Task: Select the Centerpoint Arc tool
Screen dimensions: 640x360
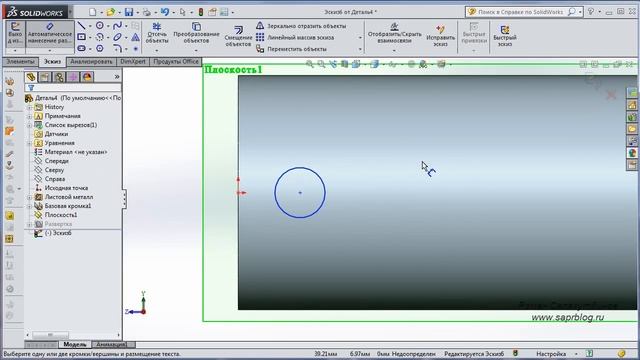Action: coord(100,37)
